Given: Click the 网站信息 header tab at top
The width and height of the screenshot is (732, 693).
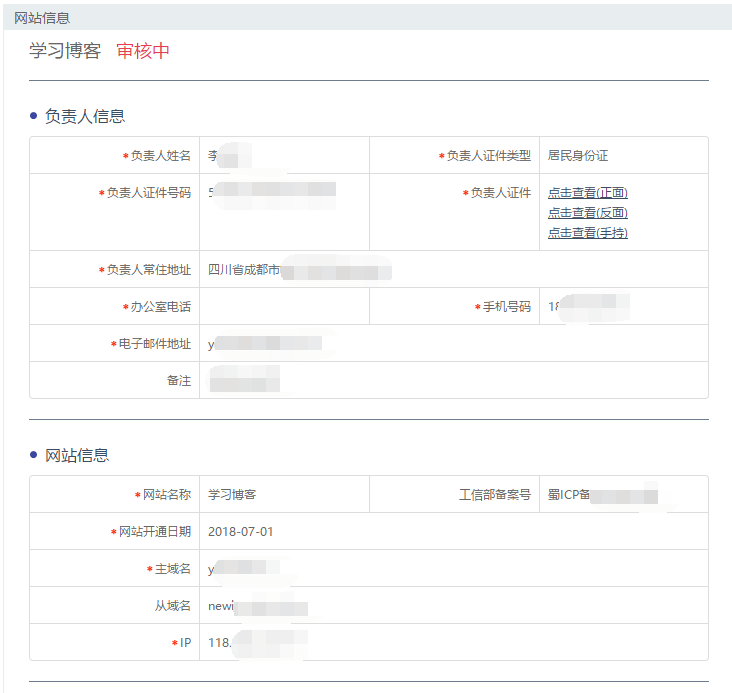Looking at the screenshot, I should 42,17.
